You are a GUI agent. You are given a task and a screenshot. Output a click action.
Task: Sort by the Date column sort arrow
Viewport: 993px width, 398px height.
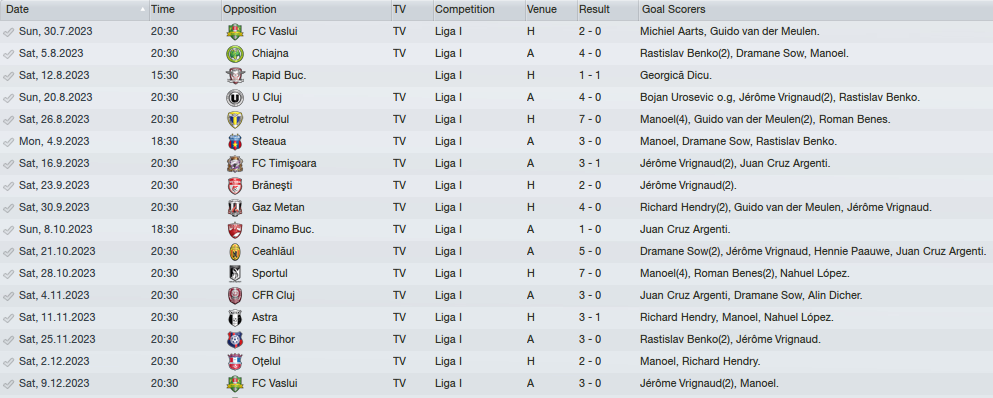coord(142,10)
